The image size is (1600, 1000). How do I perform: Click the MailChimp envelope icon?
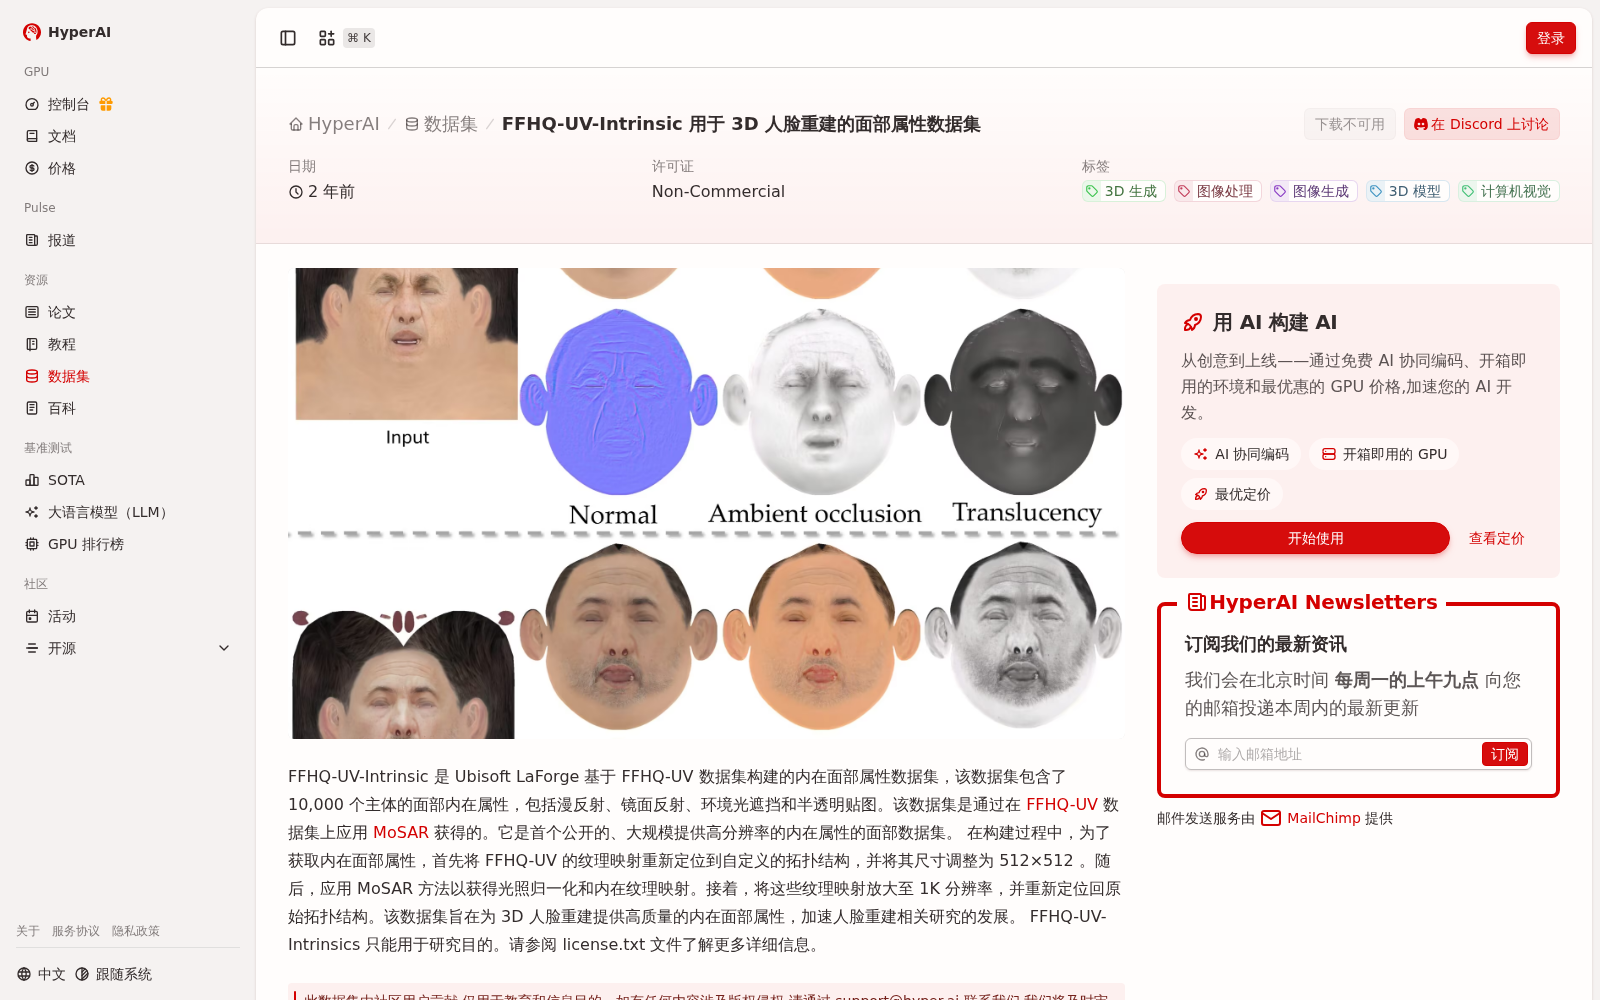[1271, 818]
